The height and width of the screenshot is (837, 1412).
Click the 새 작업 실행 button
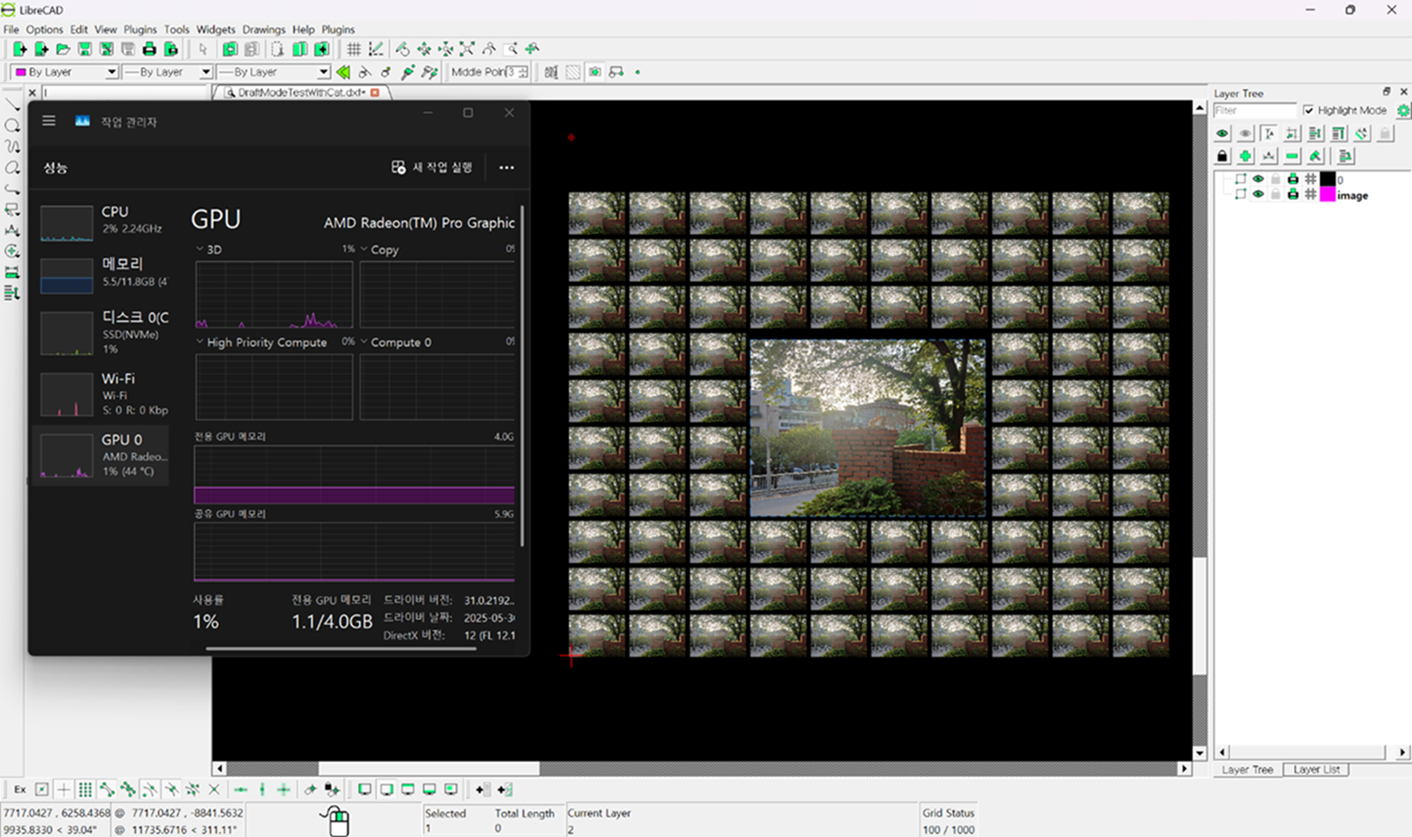click(x=432, y=168)
